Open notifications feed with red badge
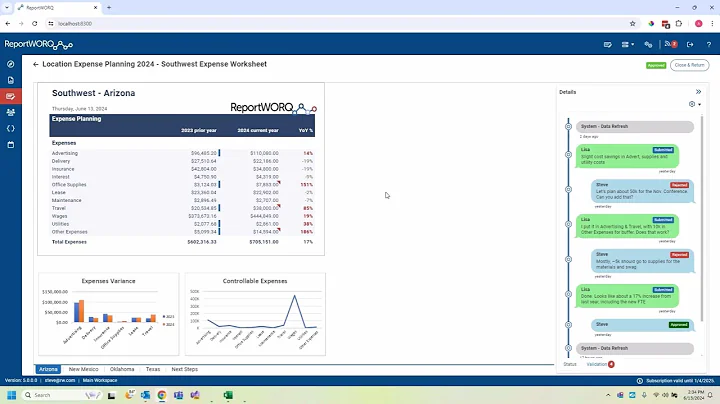720x404 pixels. [x=671, y=44]
